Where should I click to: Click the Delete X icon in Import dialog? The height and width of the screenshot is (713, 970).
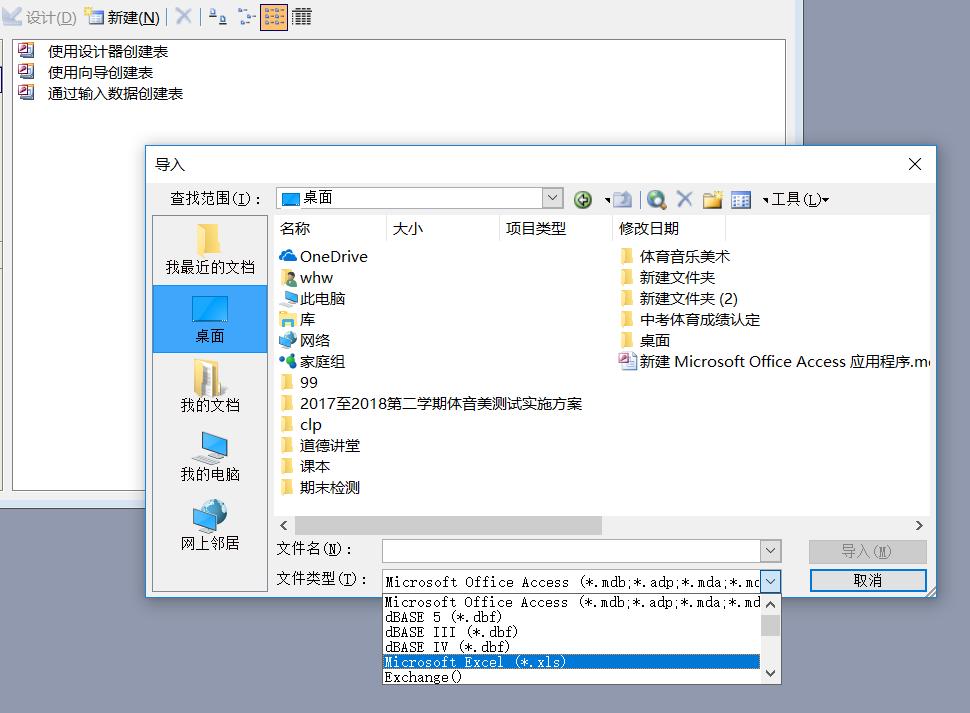point(684,199)
